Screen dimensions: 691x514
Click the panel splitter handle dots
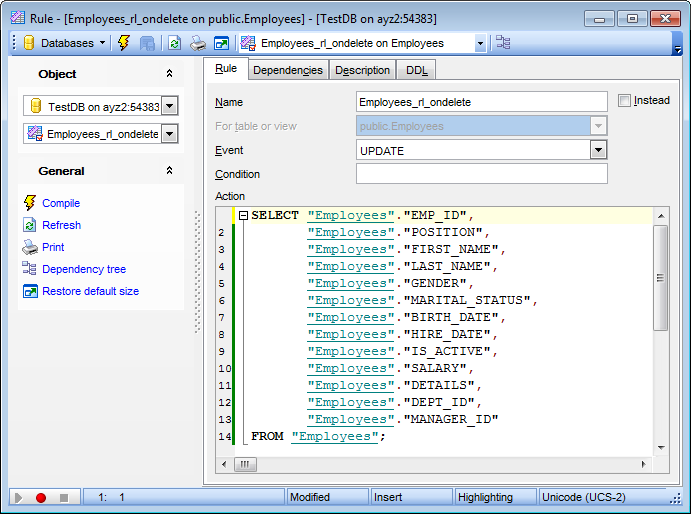197,272
